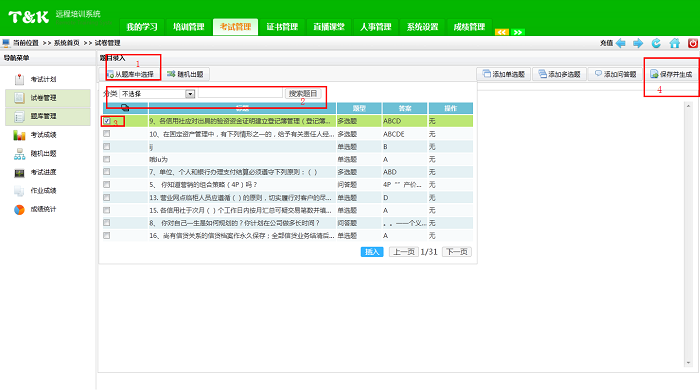
Task: Open the 人事管理 tab
Action: (x=376, y=27)
